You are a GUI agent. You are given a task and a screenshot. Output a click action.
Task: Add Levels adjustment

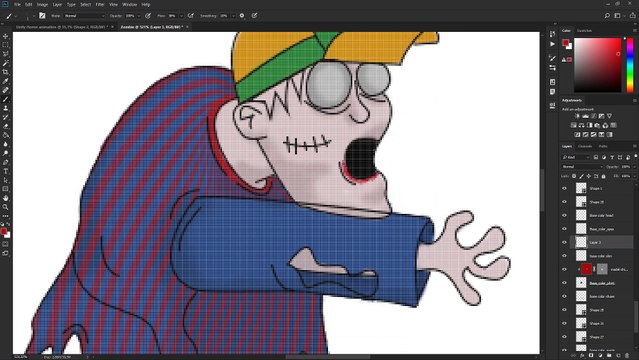pos(585,116)
